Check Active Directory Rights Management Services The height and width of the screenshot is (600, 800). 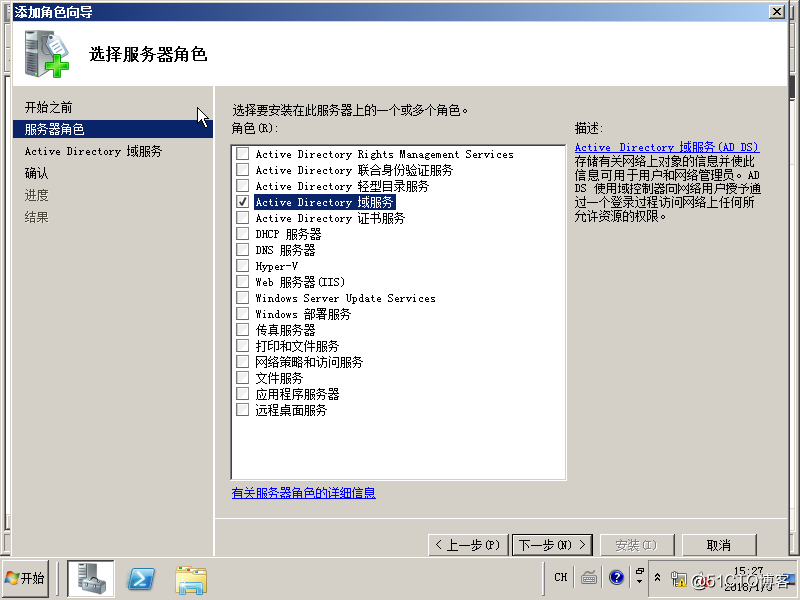[243, 154]
